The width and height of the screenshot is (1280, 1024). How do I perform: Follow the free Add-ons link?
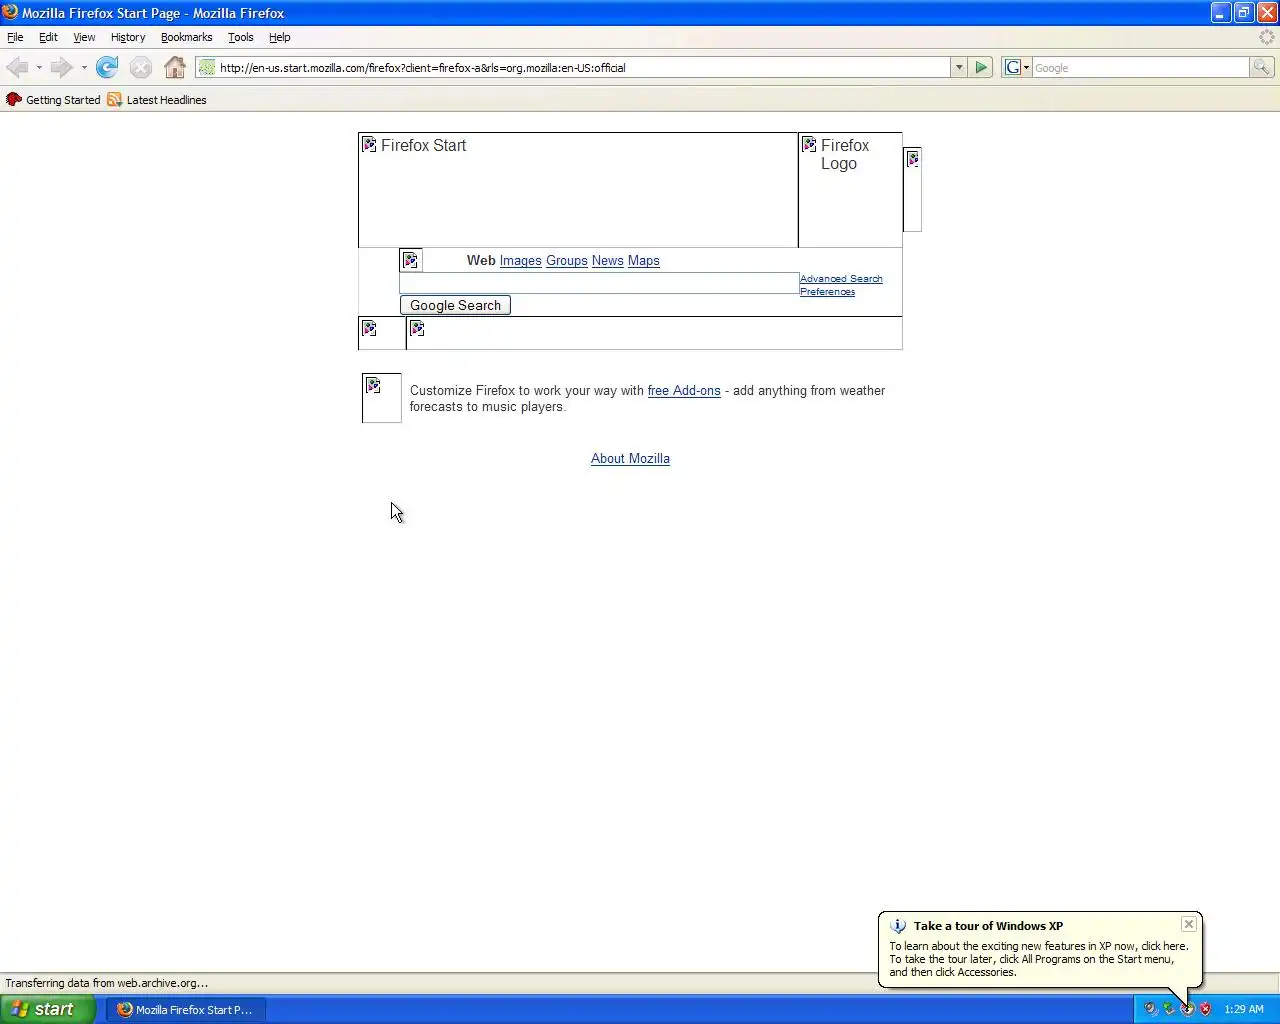tap(684, 391)
